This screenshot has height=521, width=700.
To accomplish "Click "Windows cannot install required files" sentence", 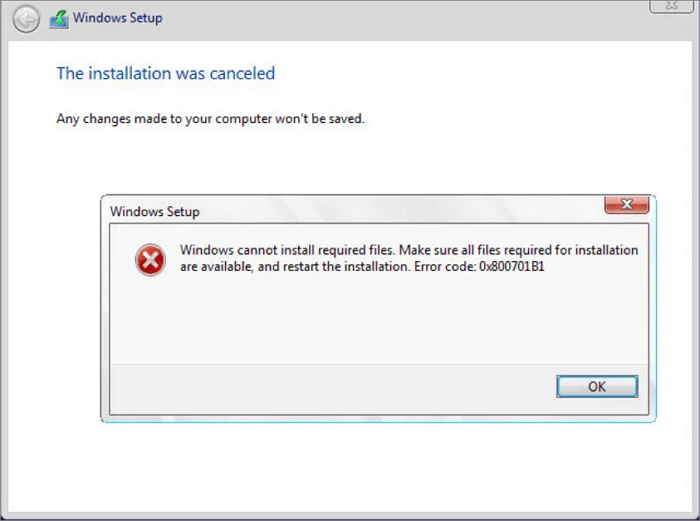I will point(290,250).
